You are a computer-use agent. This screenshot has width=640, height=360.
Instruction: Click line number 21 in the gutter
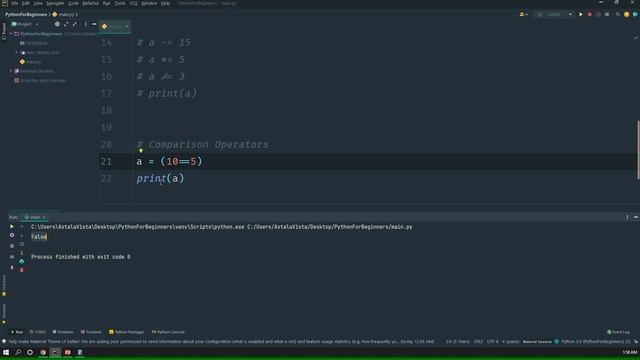(106, 162)
